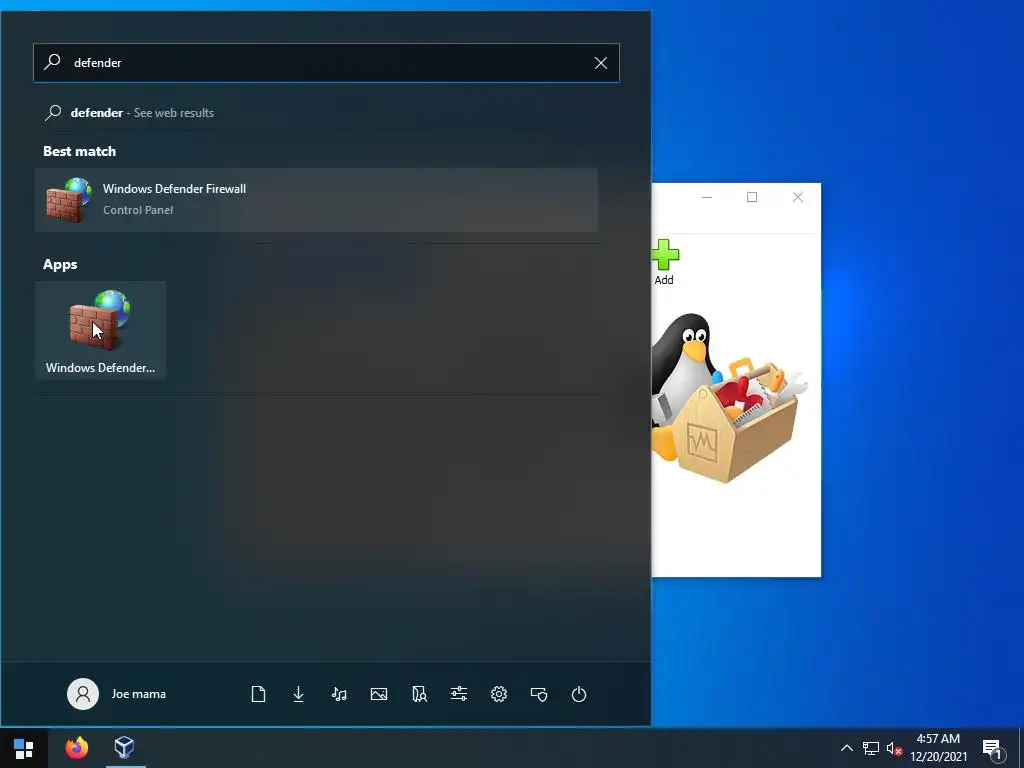The image size is (1024, 768).
Task: Open Settings gear icon in start menu
Action: (499, 694)
